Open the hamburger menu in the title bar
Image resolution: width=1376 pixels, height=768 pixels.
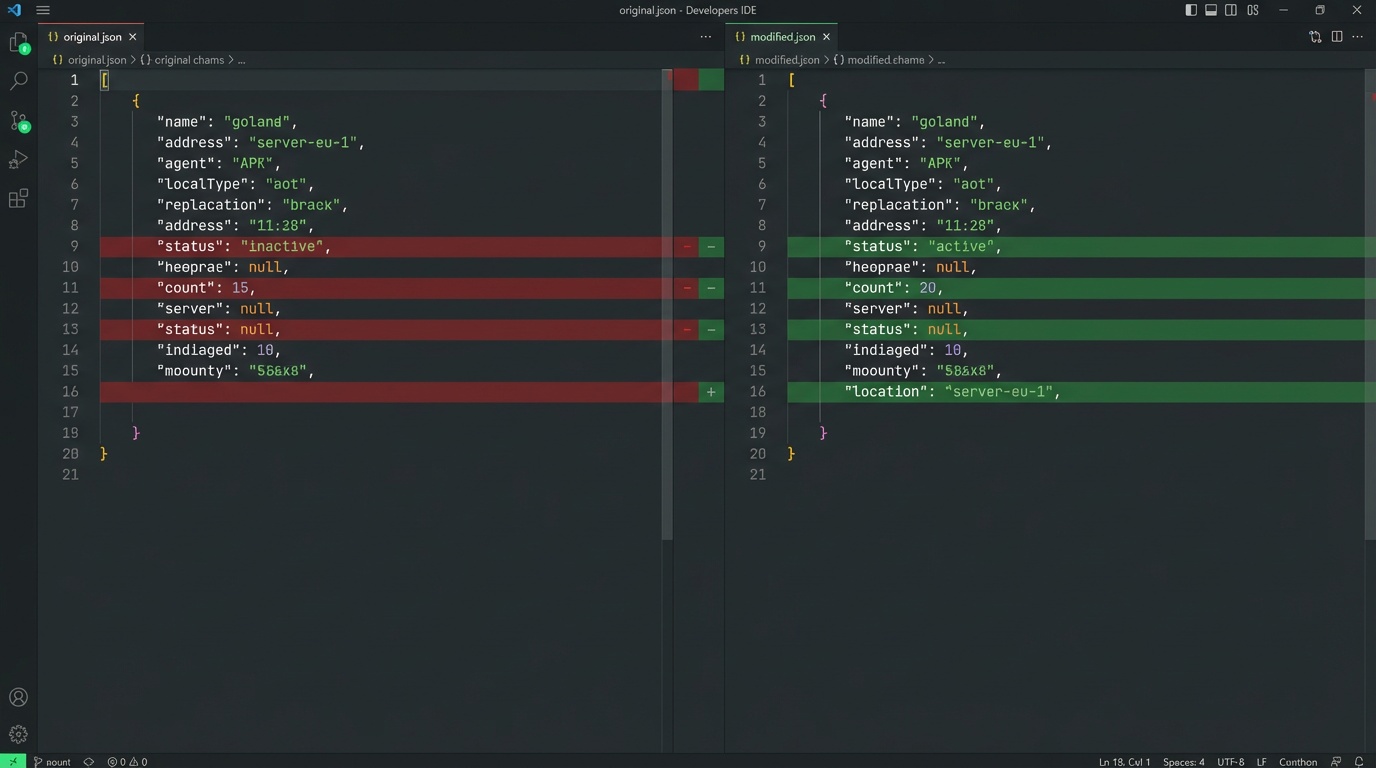click(x=43, y=10)
